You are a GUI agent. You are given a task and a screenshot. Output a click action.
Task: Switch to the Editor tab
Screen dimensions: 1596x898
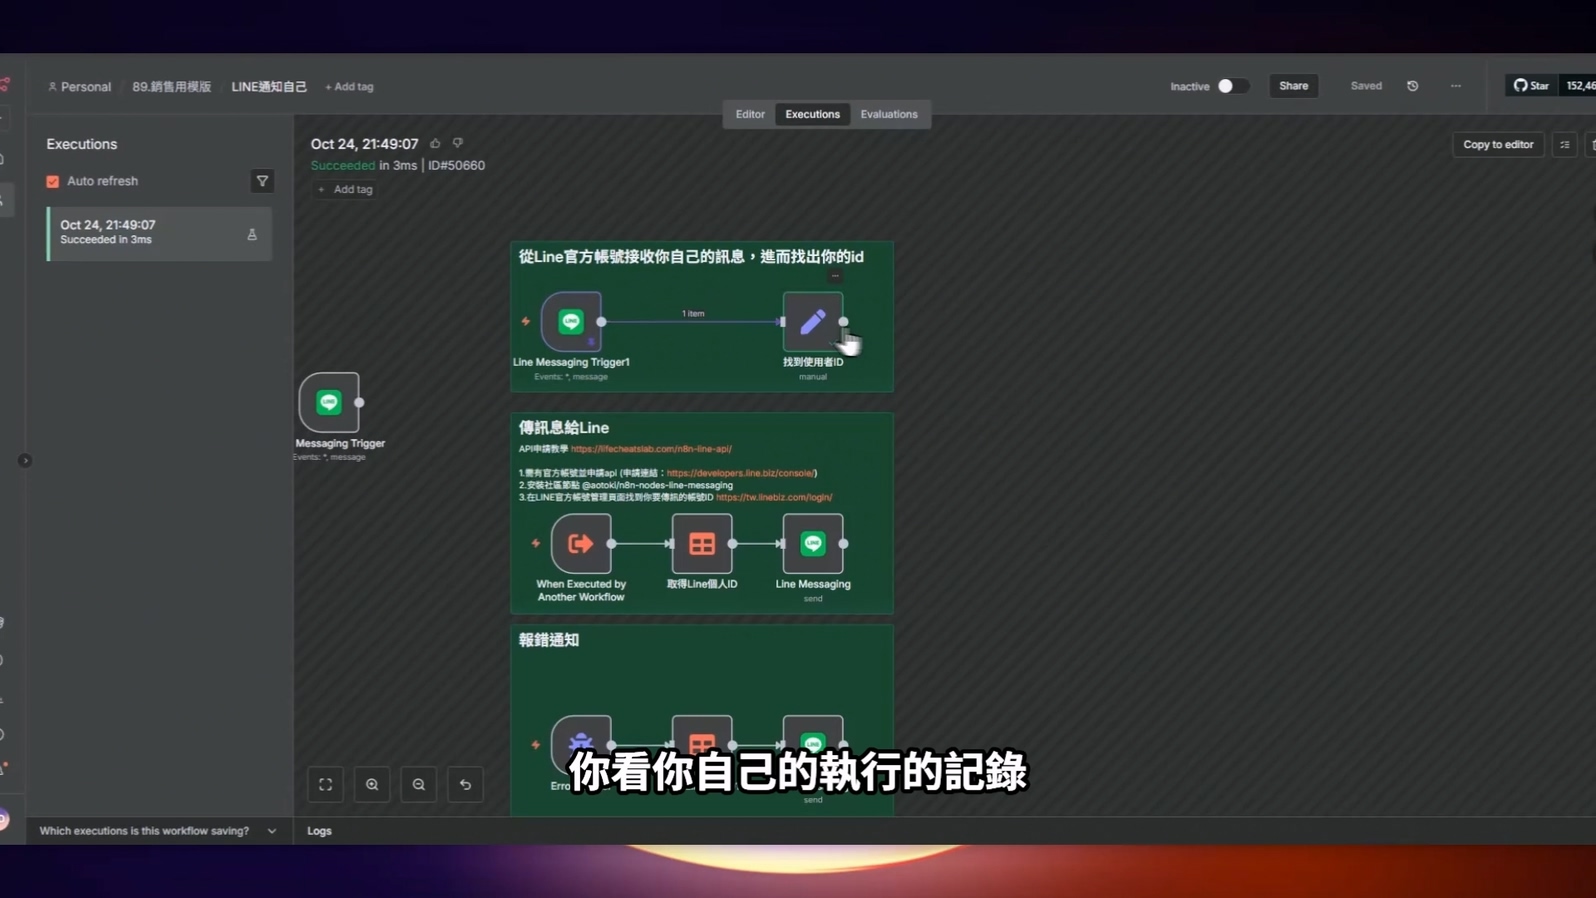point(750,114)
